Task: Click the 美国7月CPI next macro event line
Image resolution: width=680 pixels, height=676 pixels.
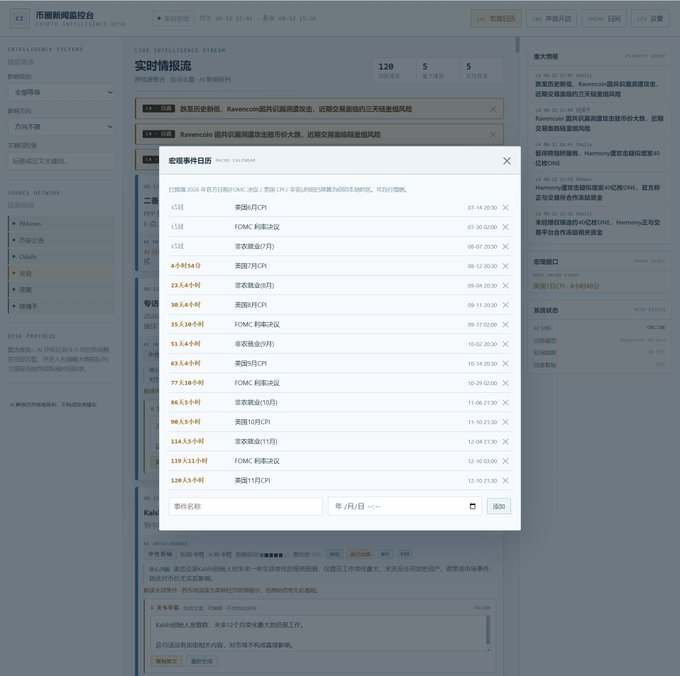Action: [x=566, y=286]
